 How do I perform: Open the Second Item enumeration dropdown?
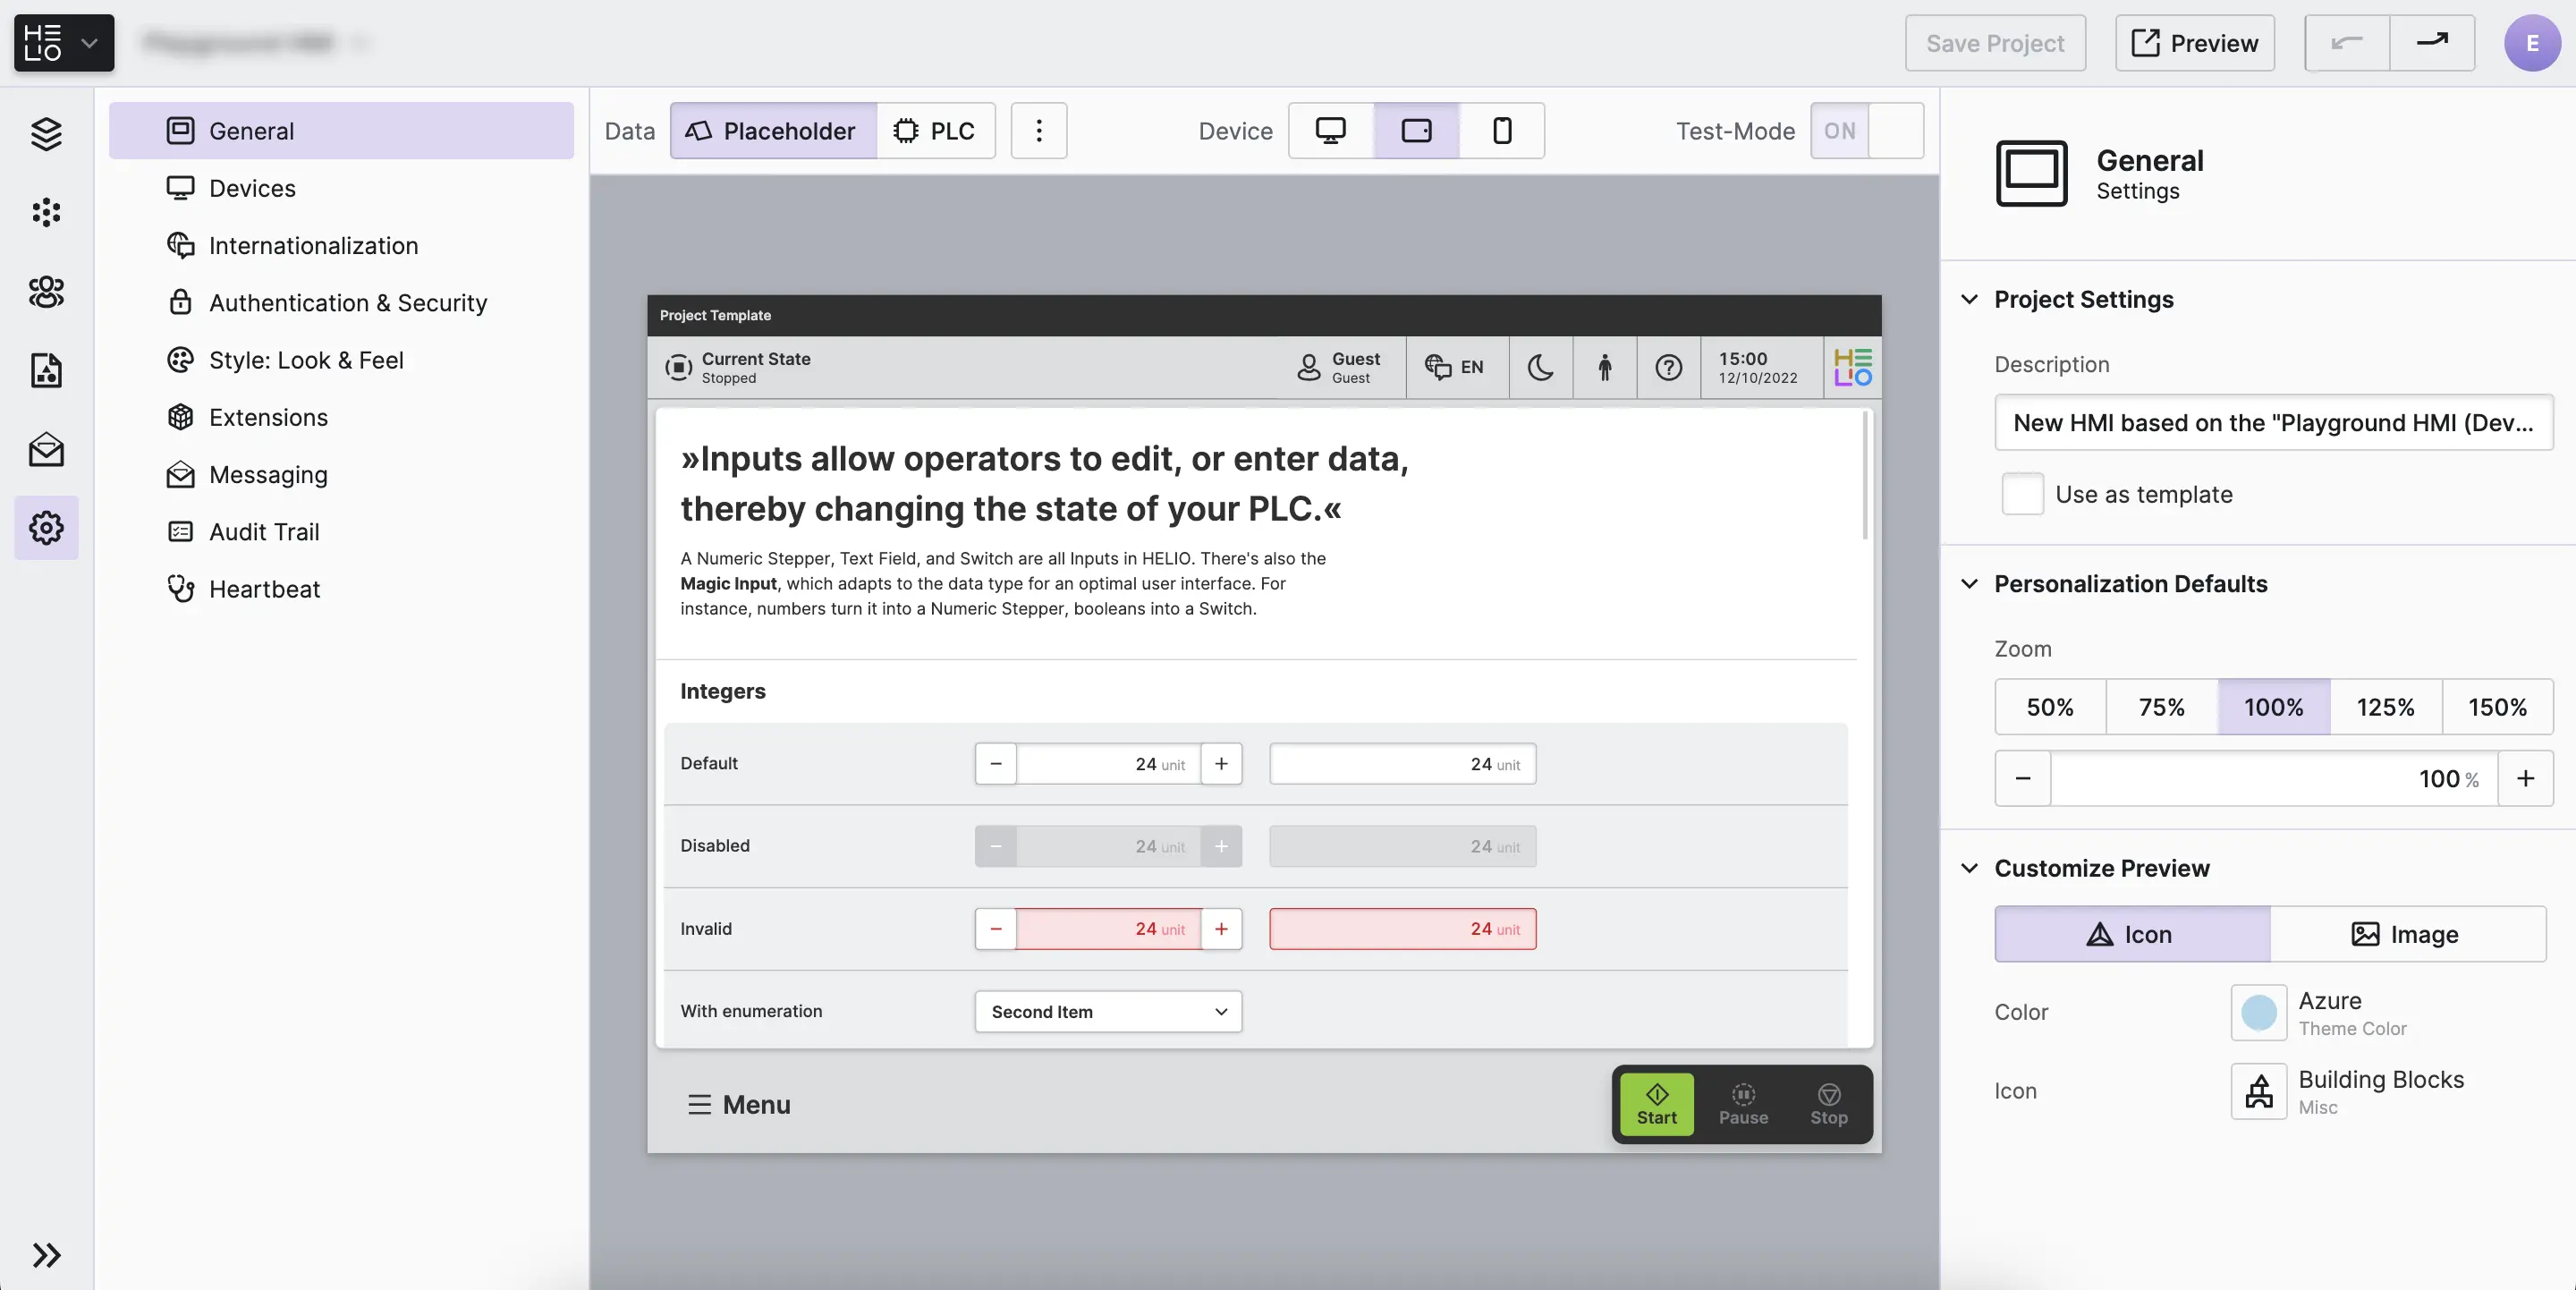coord(1107,1011)
